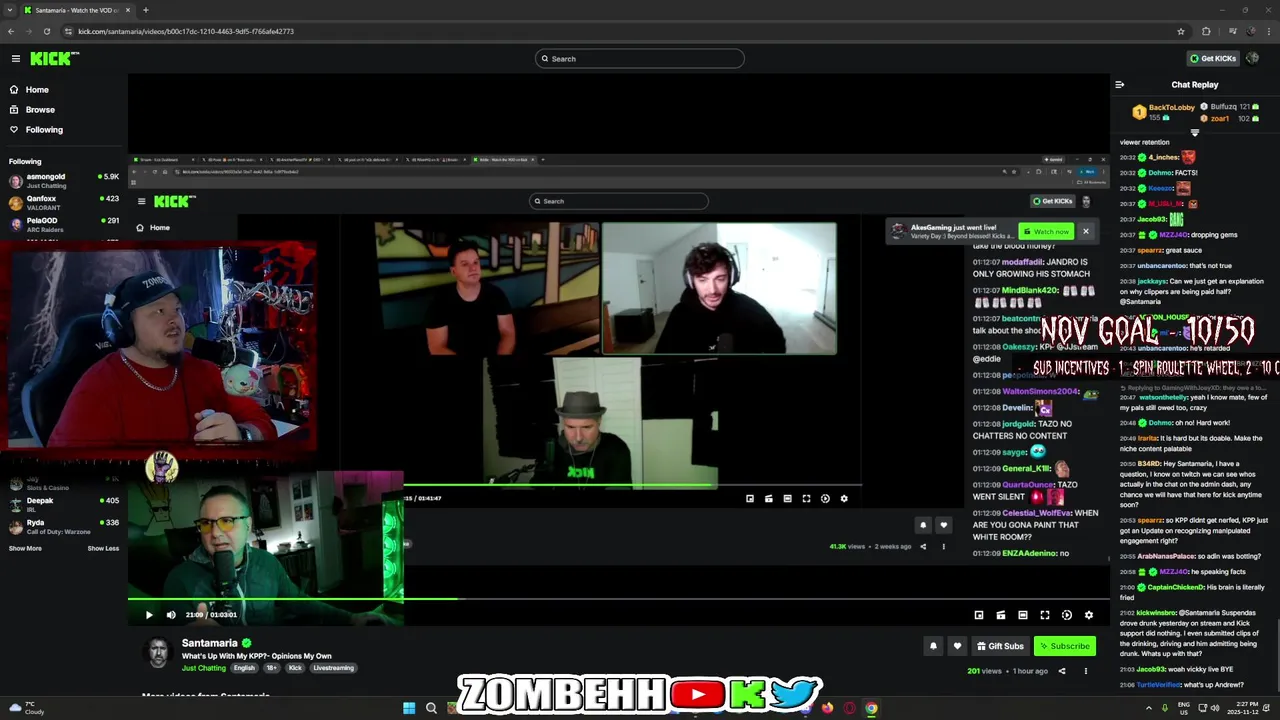Enter fullscreen on main player
The height and width of the screenshot is (720, 1280).
pyautogui.click(x=1045, y=615)
